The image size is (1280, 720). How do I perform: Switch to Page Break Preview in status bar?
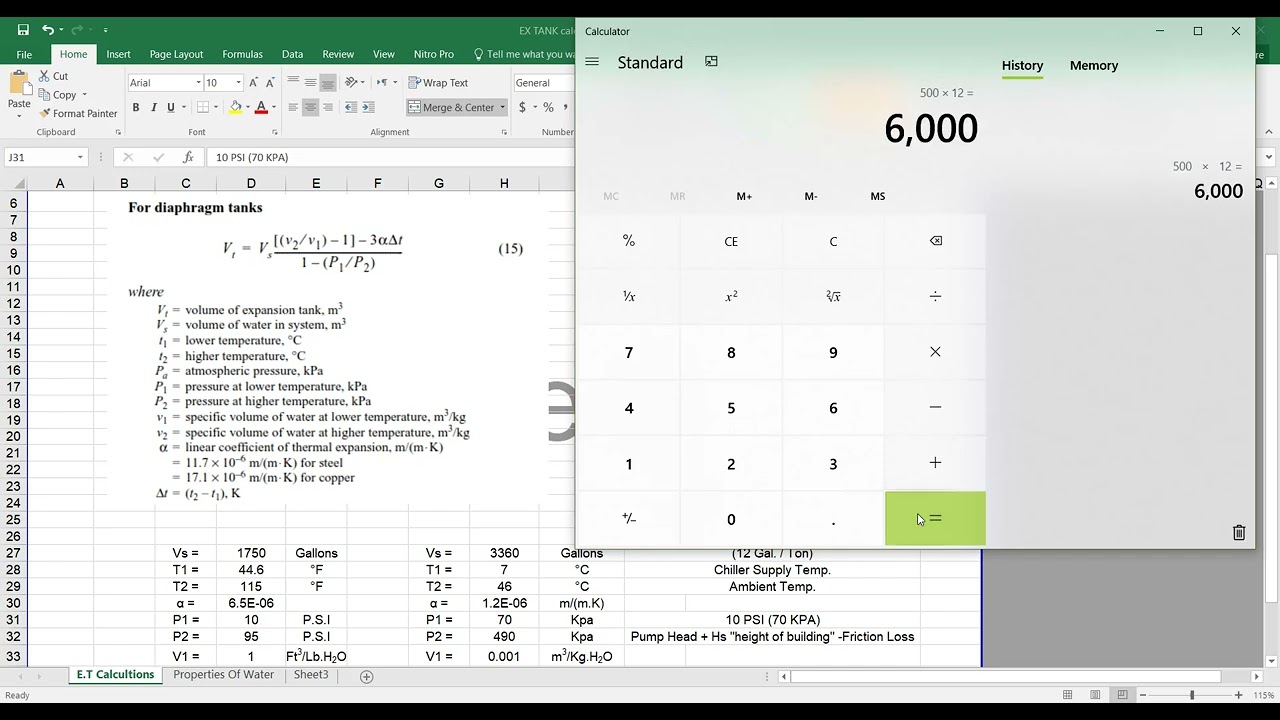[1122, 695]
